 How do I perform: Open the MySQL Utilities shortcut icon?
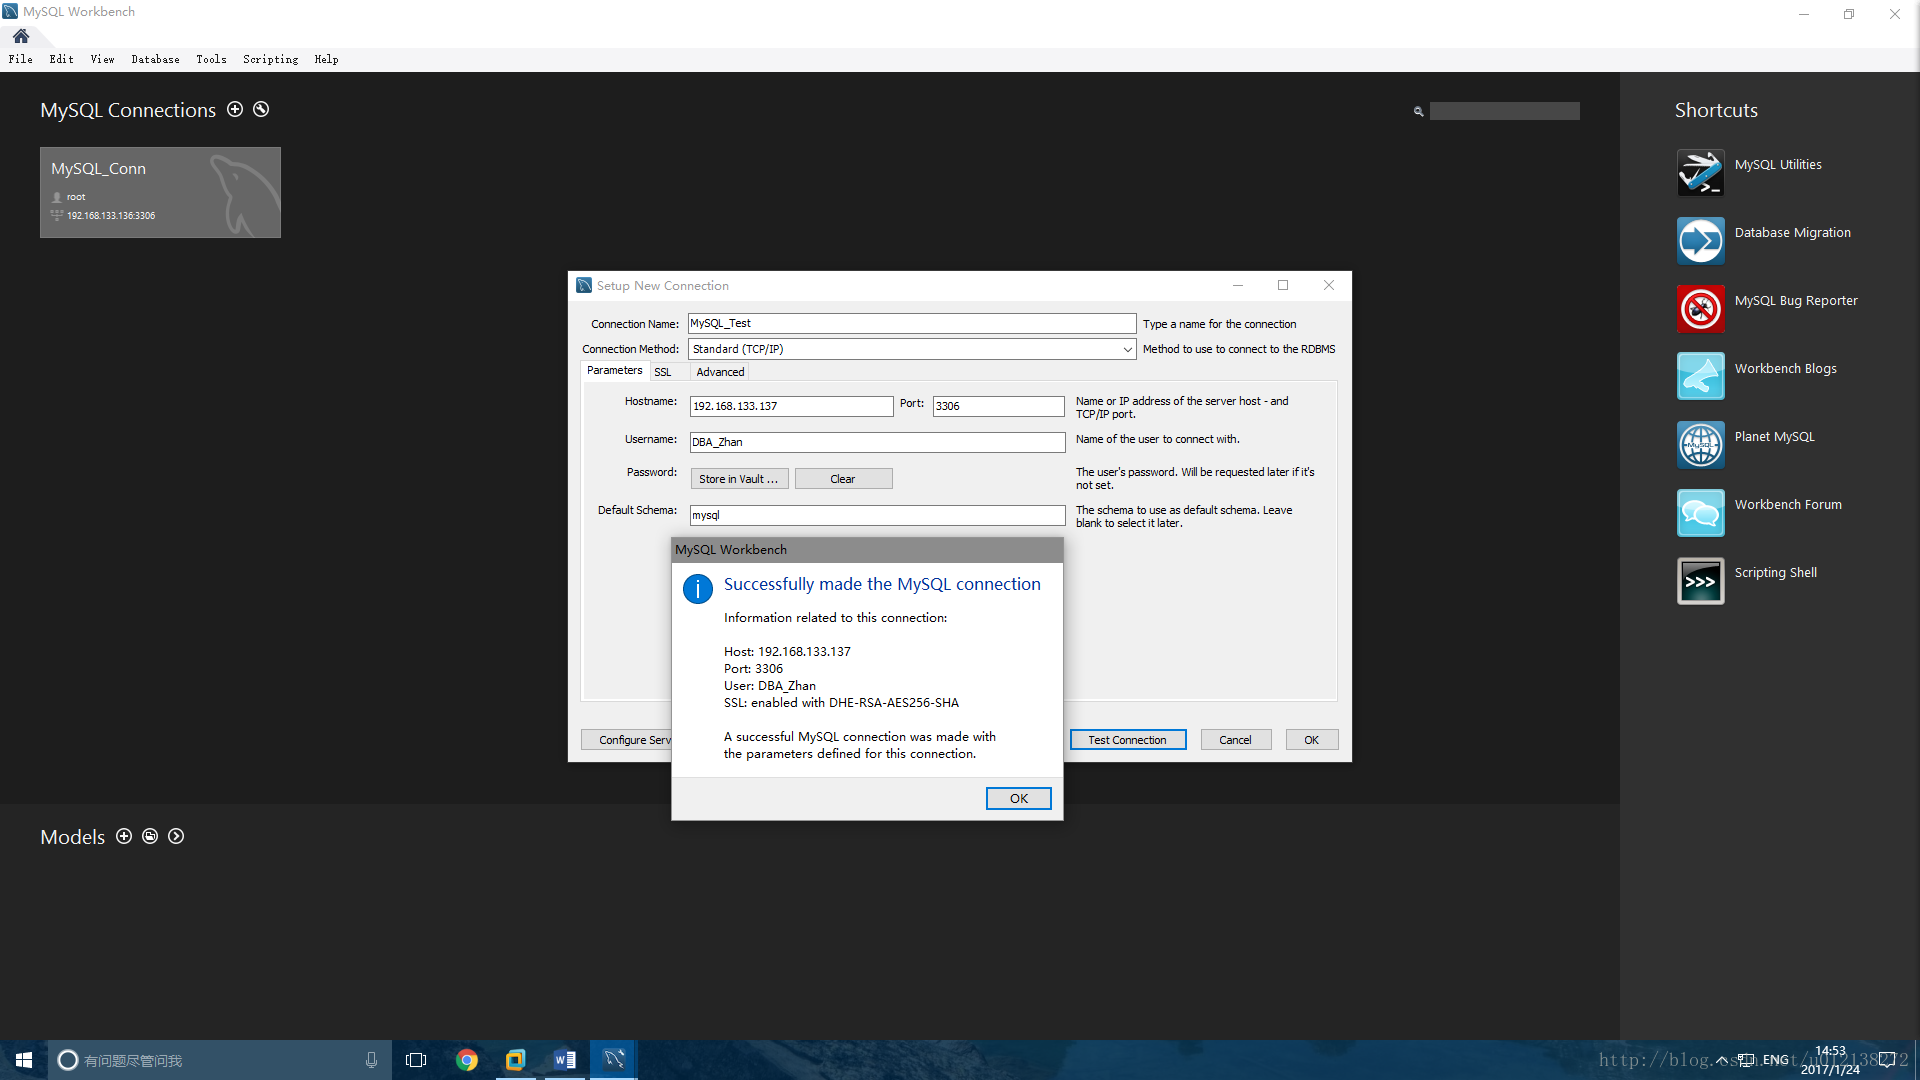[x=1700, y=172]
